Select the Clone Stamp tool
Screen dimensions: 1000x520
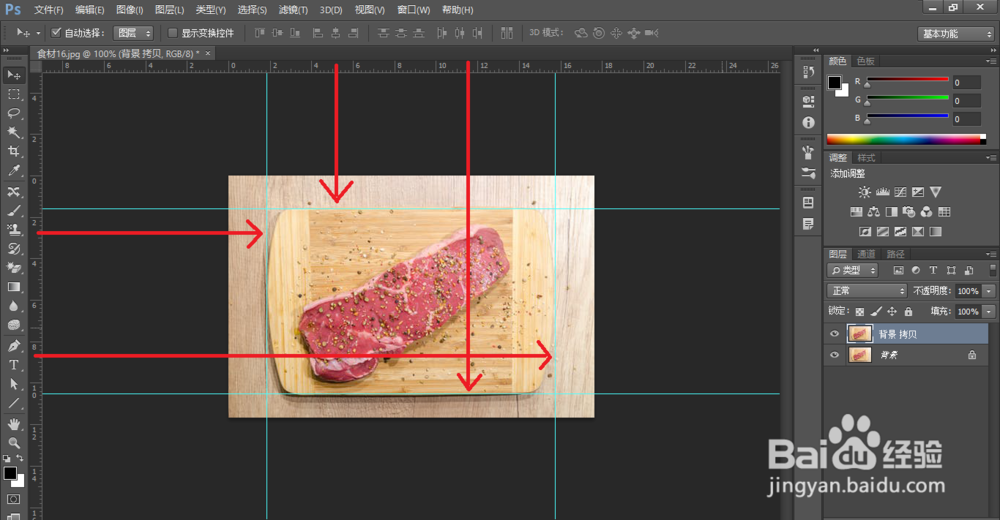pos(13,230)
